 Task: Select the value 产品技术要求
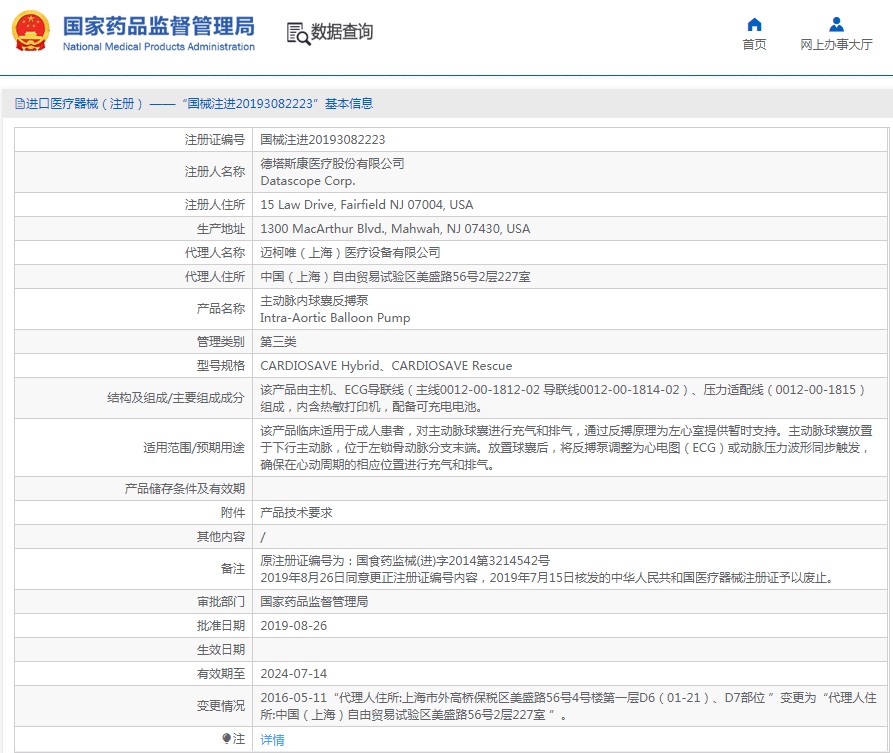[x=296, y=512]
